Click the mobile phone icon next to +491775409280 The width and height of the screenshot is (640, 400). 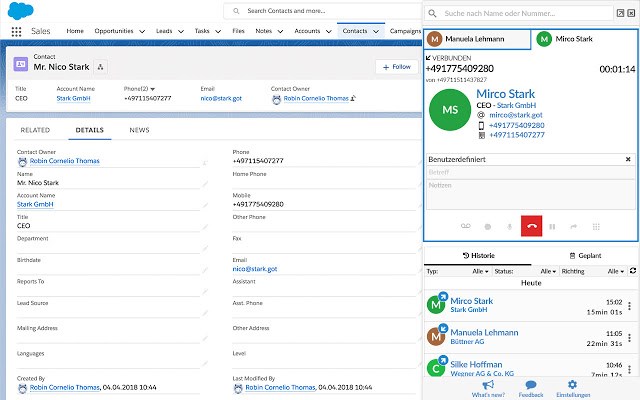pyautogui.click(x=481, y=125)
